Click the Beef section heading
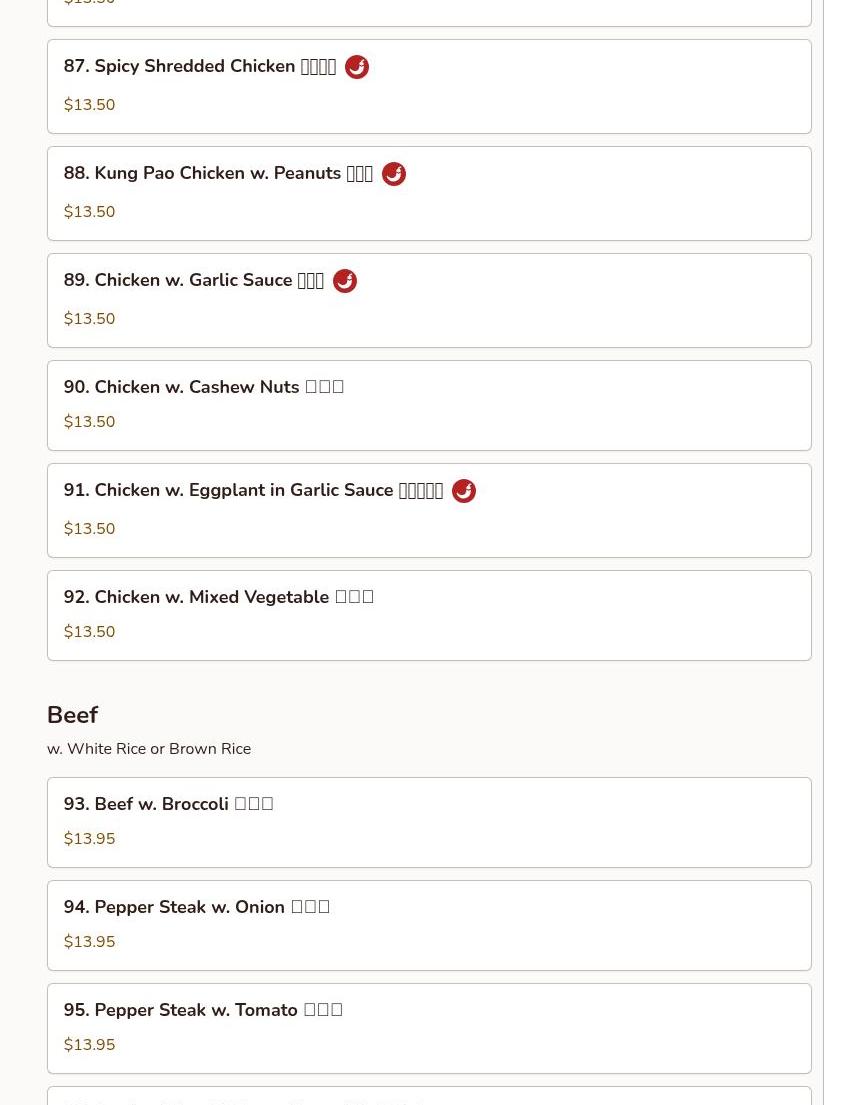 pos(73,715)
